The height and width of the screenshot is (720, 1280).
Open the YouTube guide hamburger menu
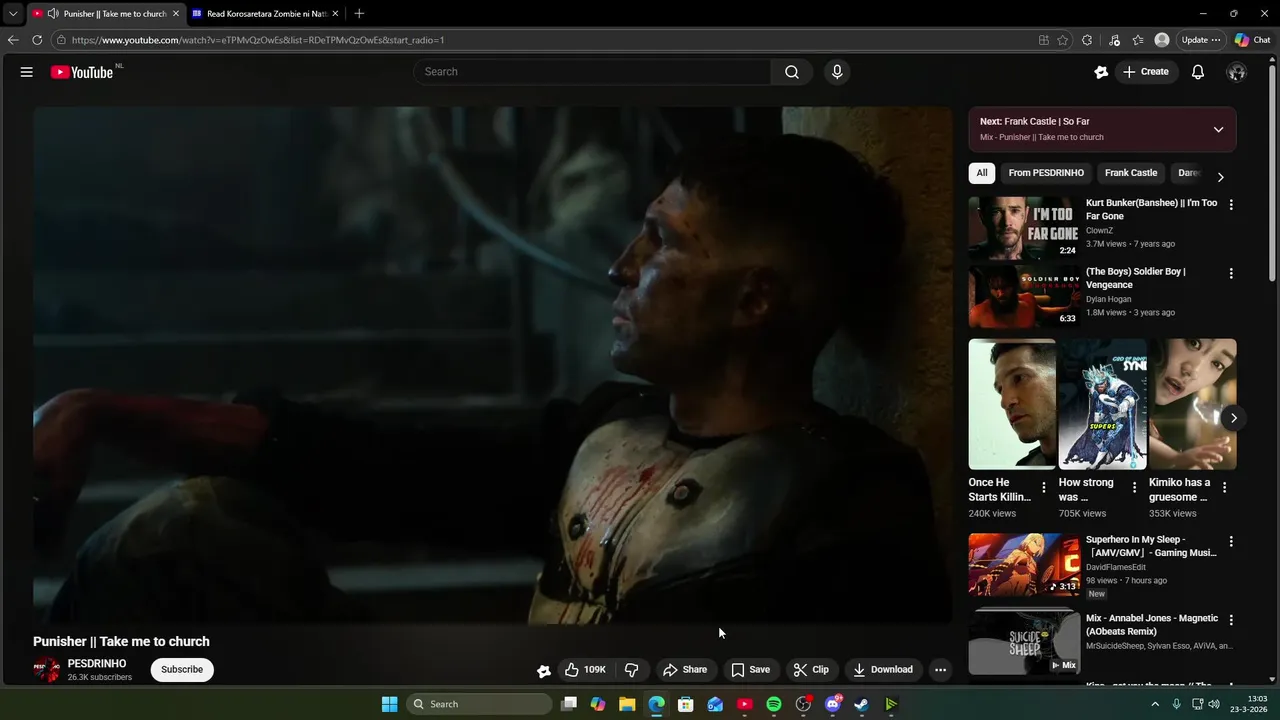pos(27,72)
